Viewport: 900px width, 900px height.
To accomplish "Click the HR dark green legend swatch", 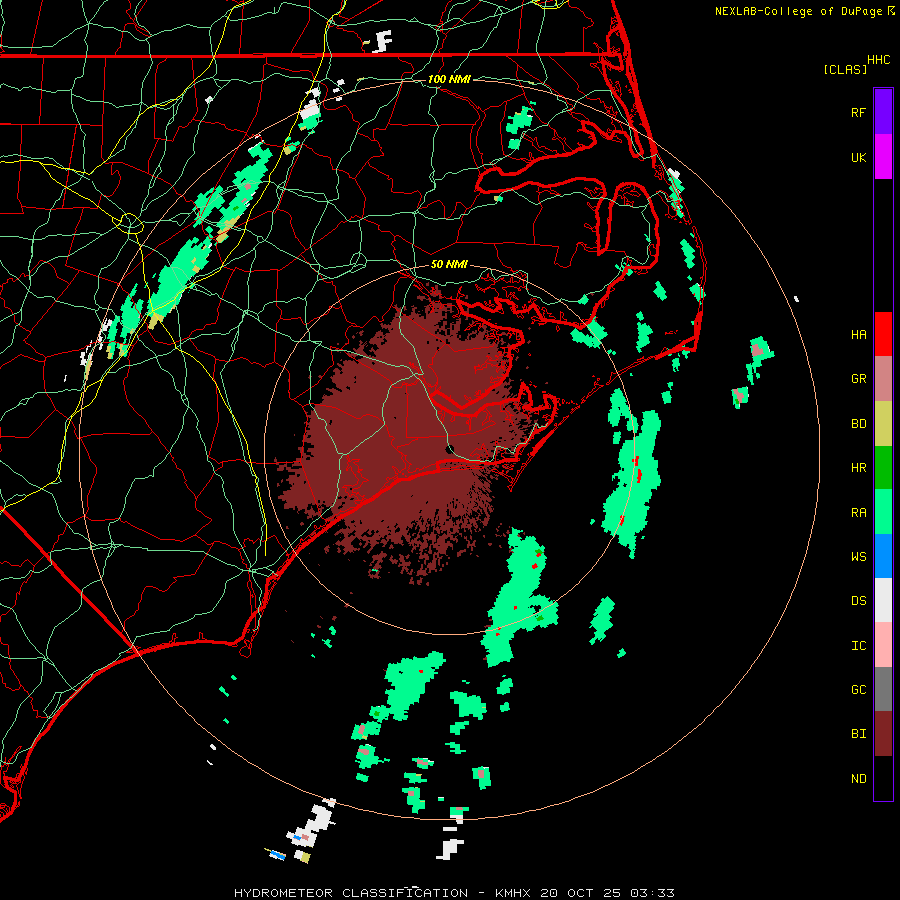I will tap(883, 467).
